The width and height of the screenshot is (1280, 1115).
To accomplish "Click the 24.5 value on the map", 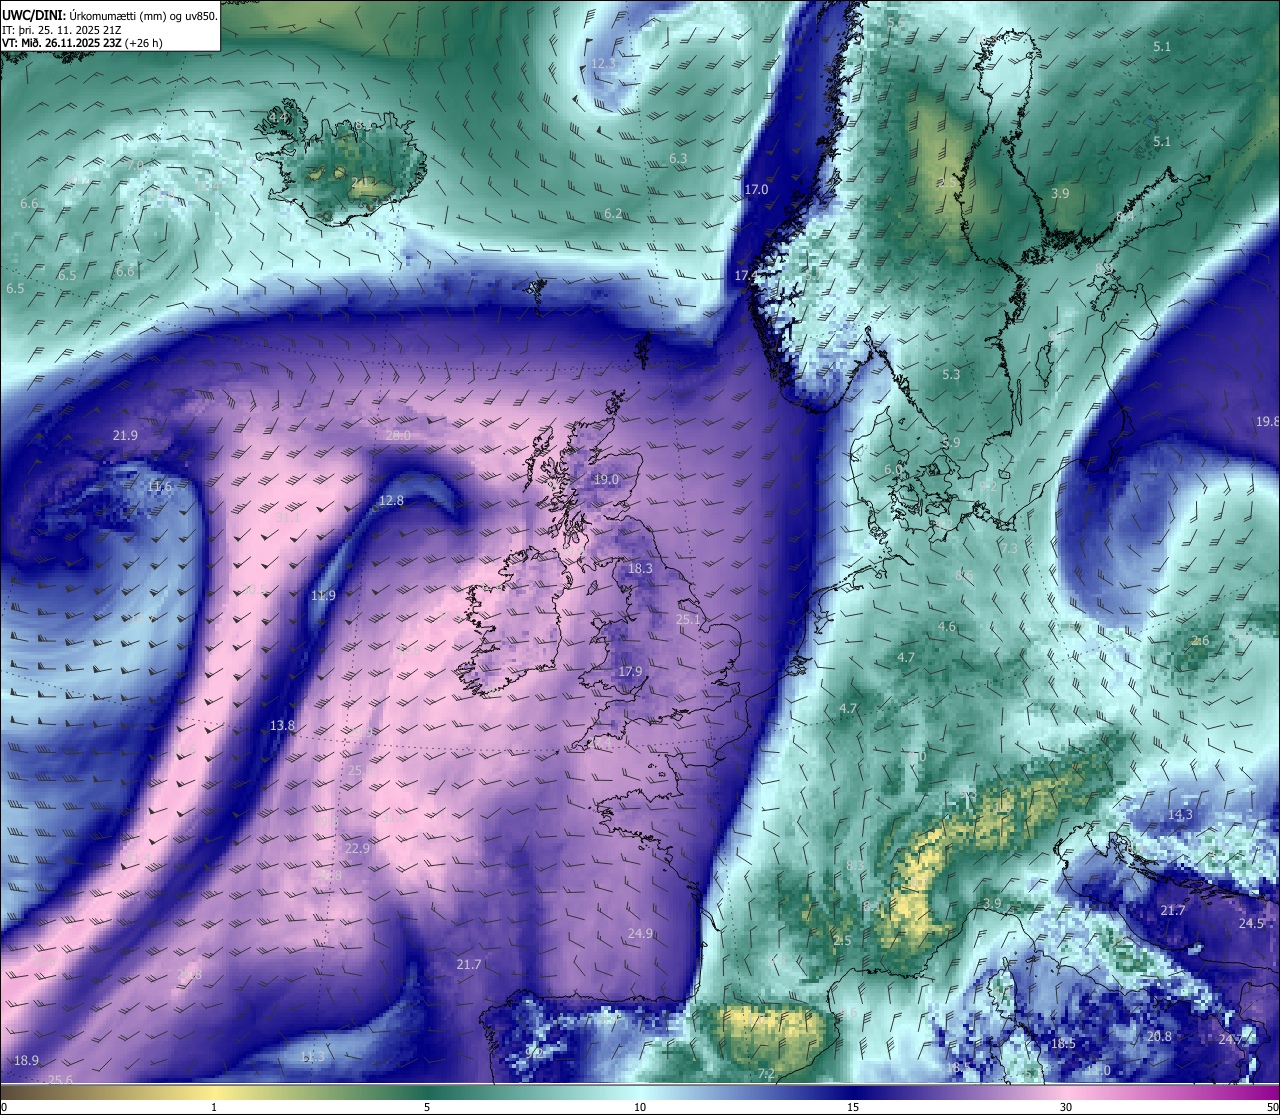I will (1252, 923).
